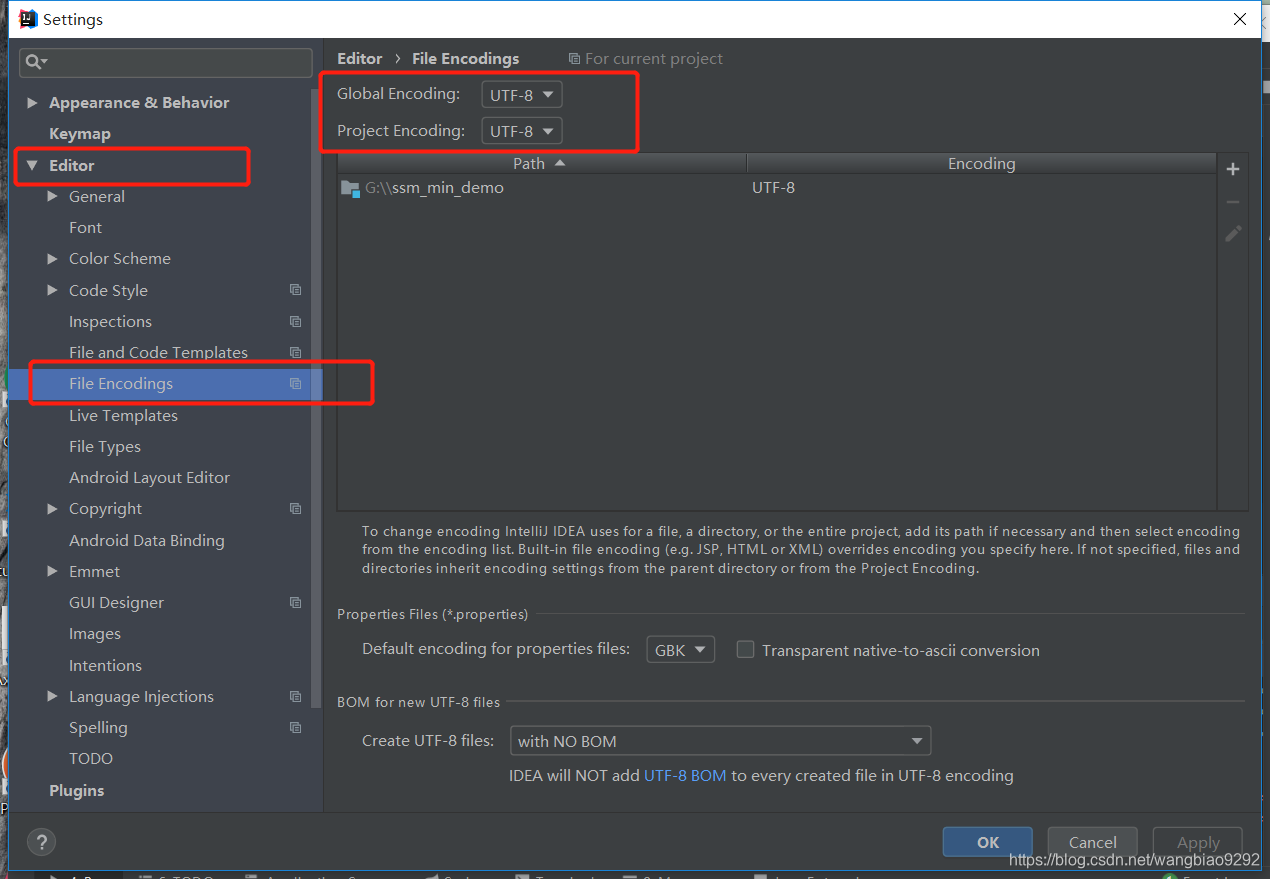Viewport: 1270px width, 879px height.
Task: Open TODO settings
Action: pyautogui.click(x=91, y=758)
